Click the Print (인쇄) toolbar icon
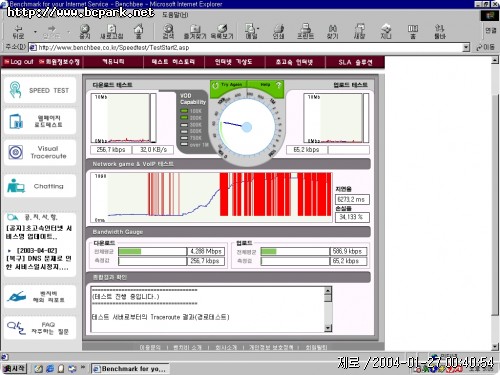Image resolution: width=500 pixels, height=375 pixels. click(x=279, y=32)
